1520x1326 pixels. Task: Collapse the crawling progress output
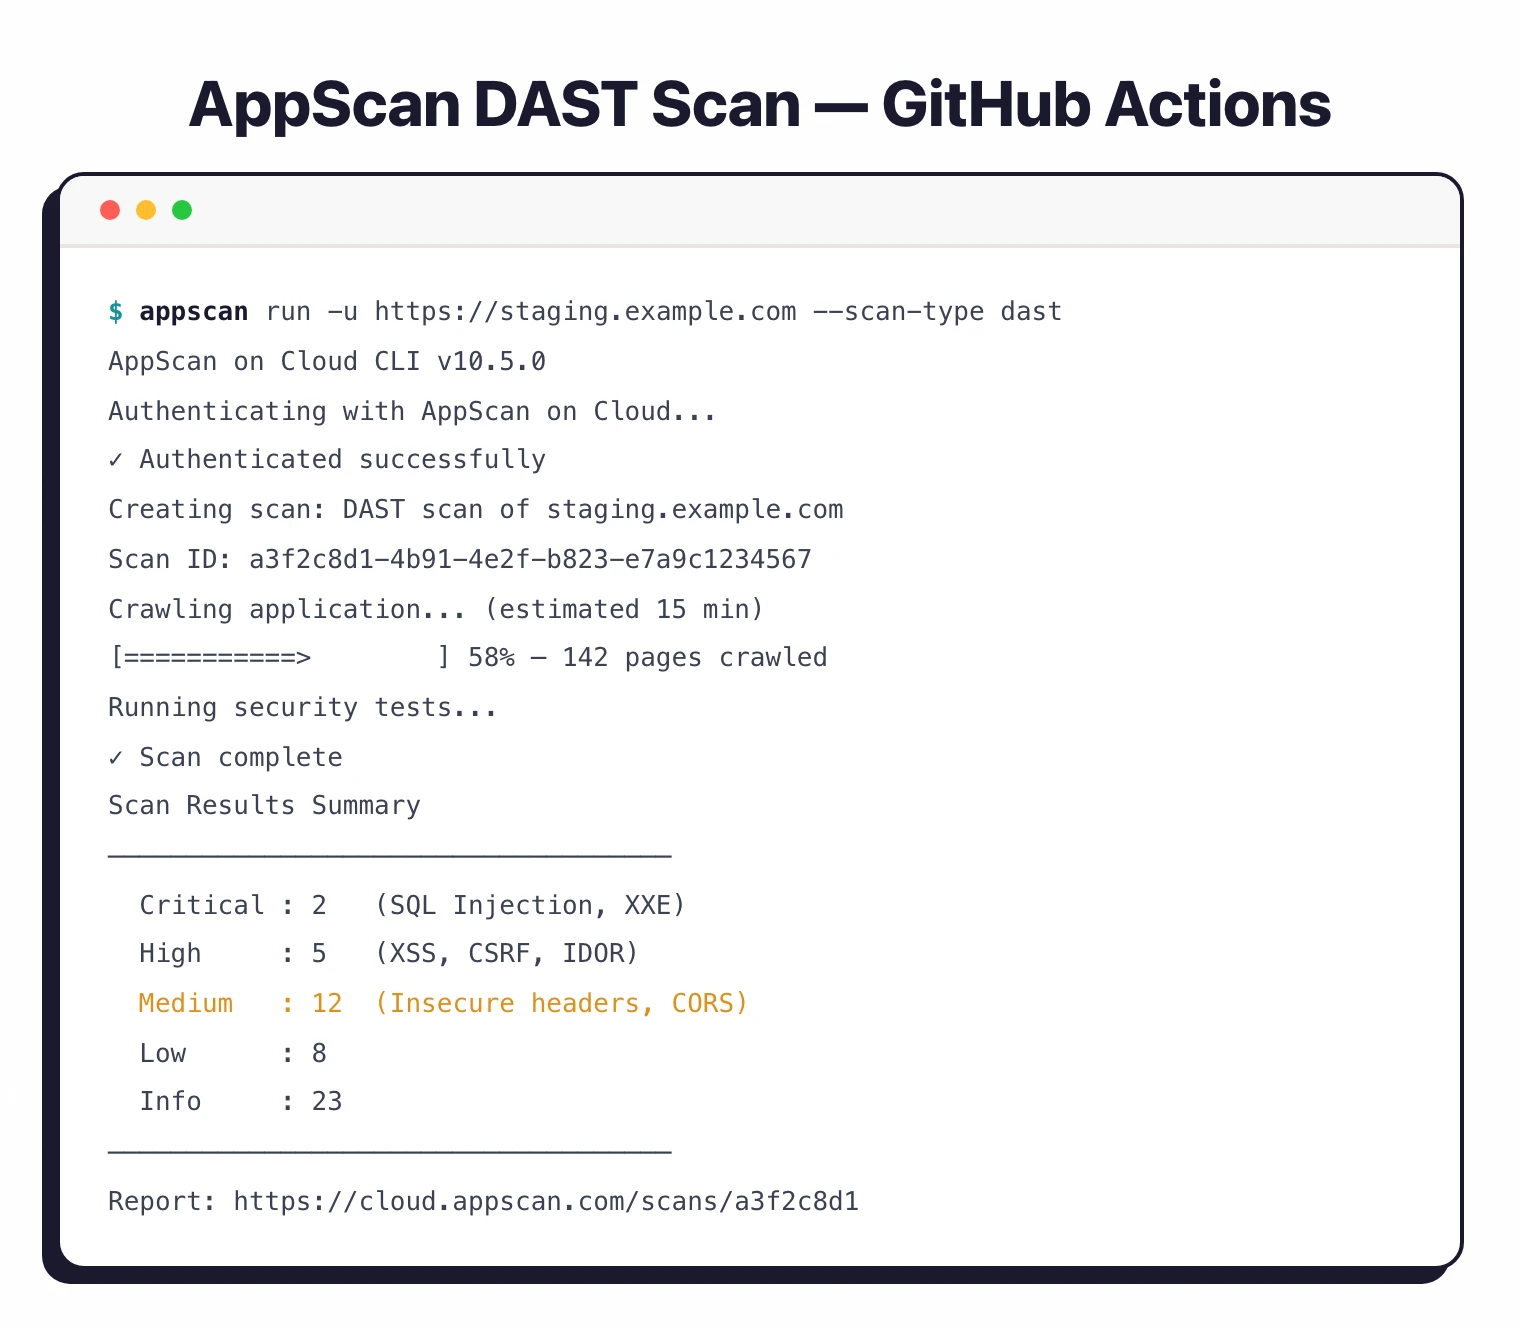(x=468, y=657)
